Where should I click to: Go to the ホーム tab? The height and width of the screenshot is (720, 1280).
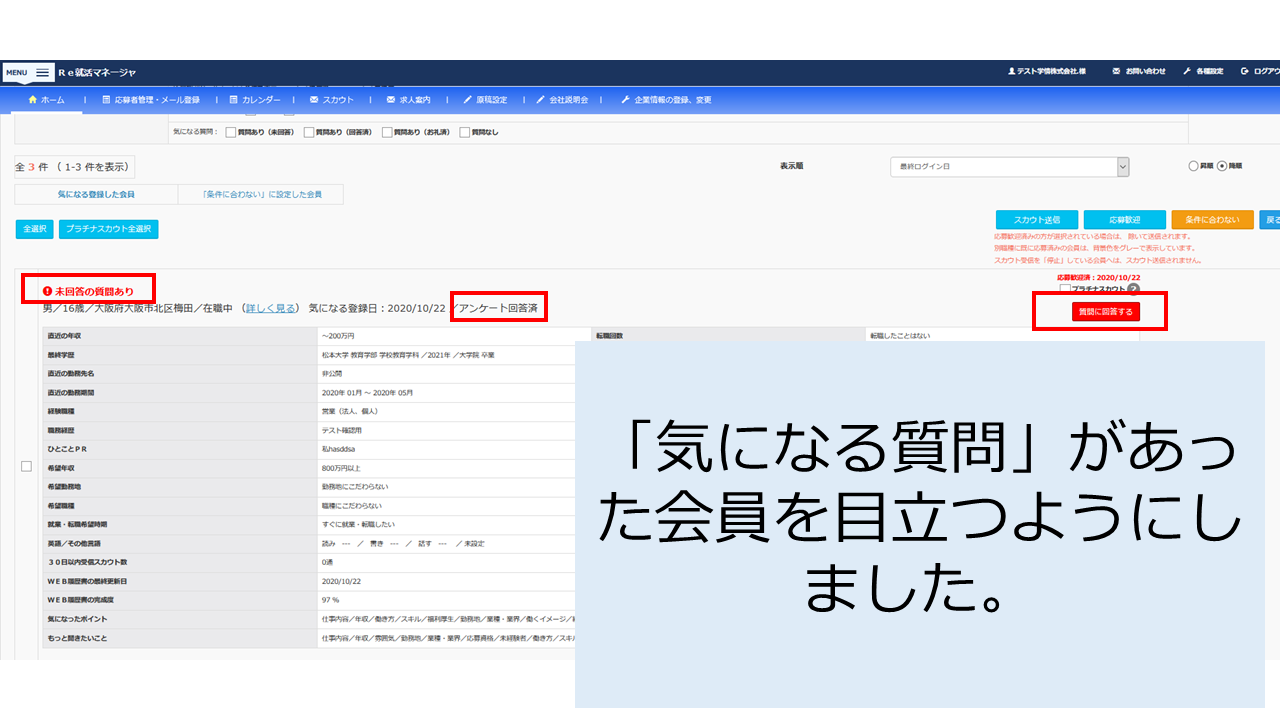[x=46, y=100]
